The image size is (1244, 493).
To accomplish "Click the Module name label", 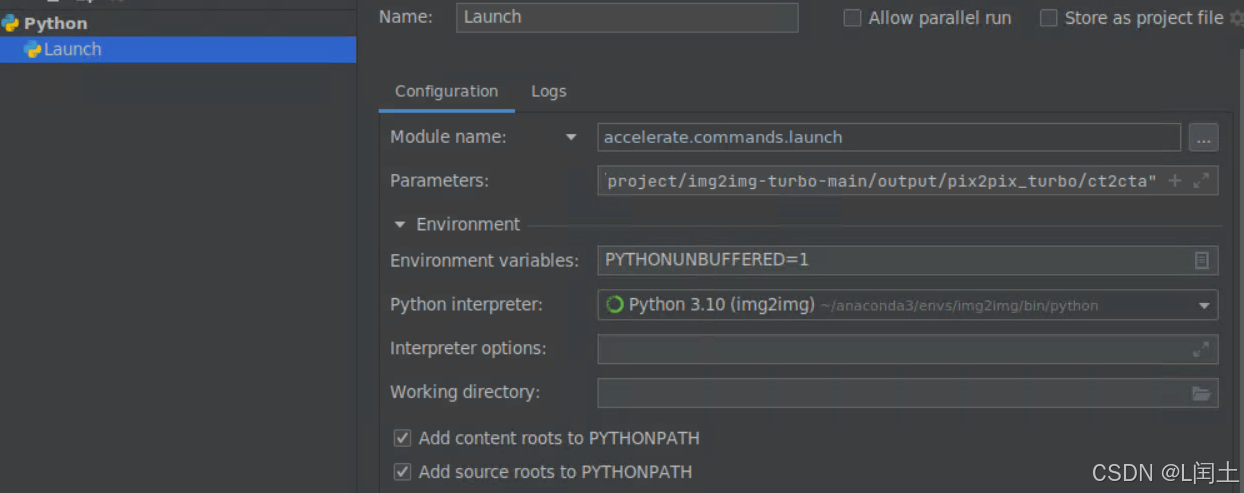I will [448, 137].
